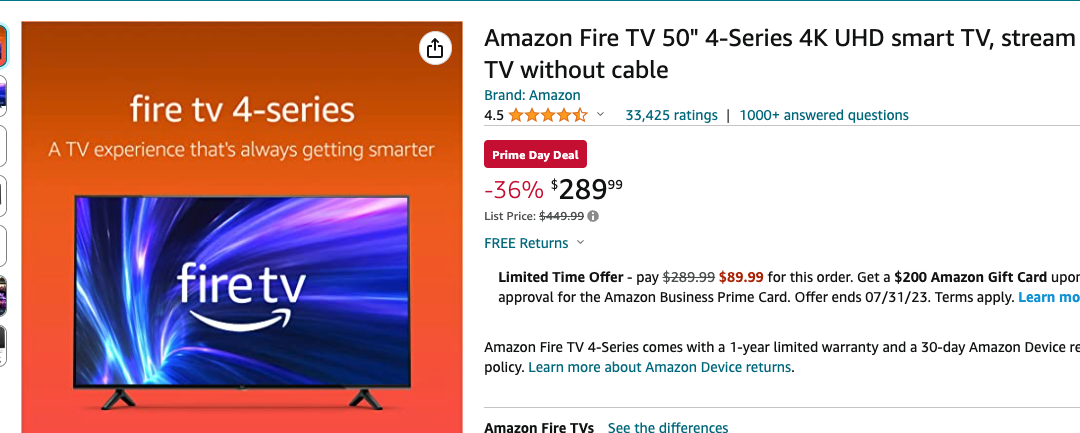Select the first, highlighted orange image thumbnail
Image resolution: width=1080 pixels, height=433 pixels.
coord(3,44)
